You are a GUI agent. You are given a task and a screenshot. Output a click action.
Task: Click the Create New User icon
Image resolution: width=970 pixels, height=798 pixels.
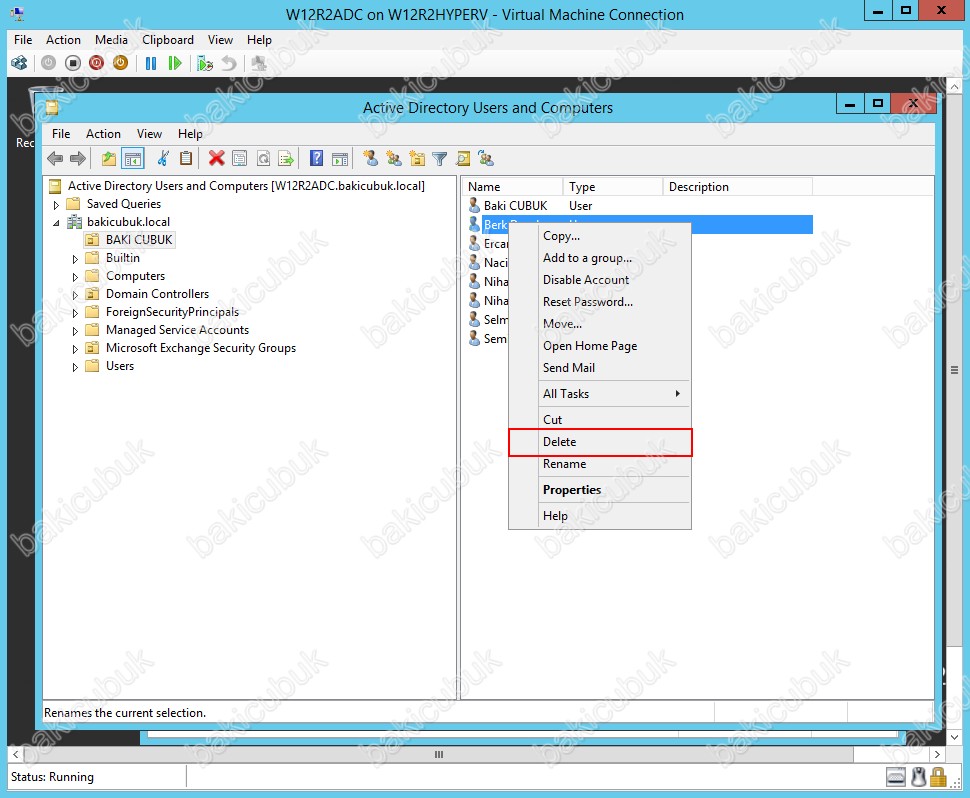(371, 159)
